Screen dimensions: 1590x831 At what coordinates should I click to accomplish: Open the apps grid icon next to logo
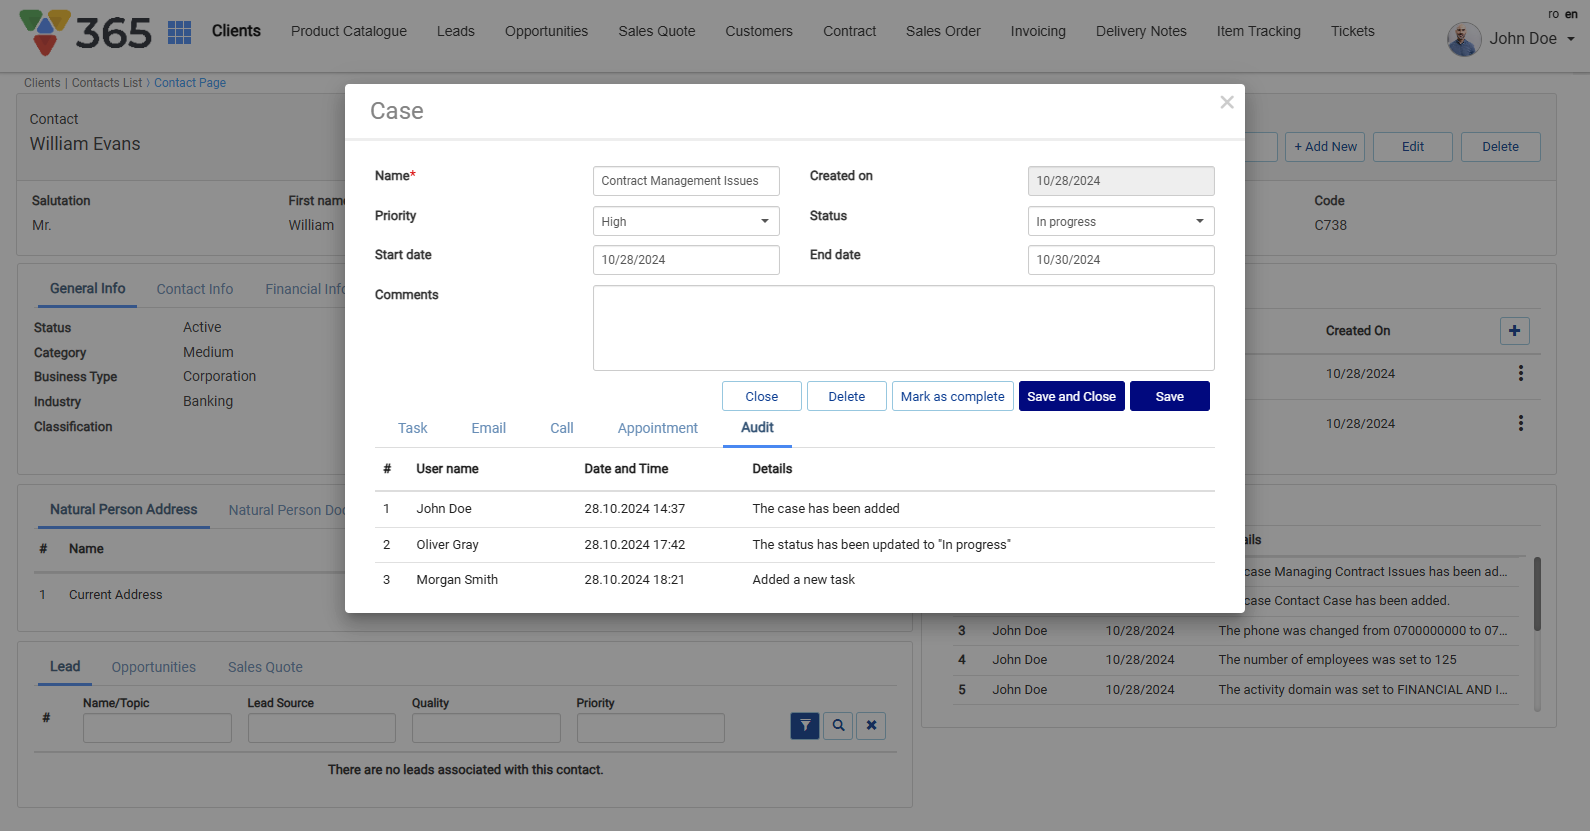coord(180,32)
